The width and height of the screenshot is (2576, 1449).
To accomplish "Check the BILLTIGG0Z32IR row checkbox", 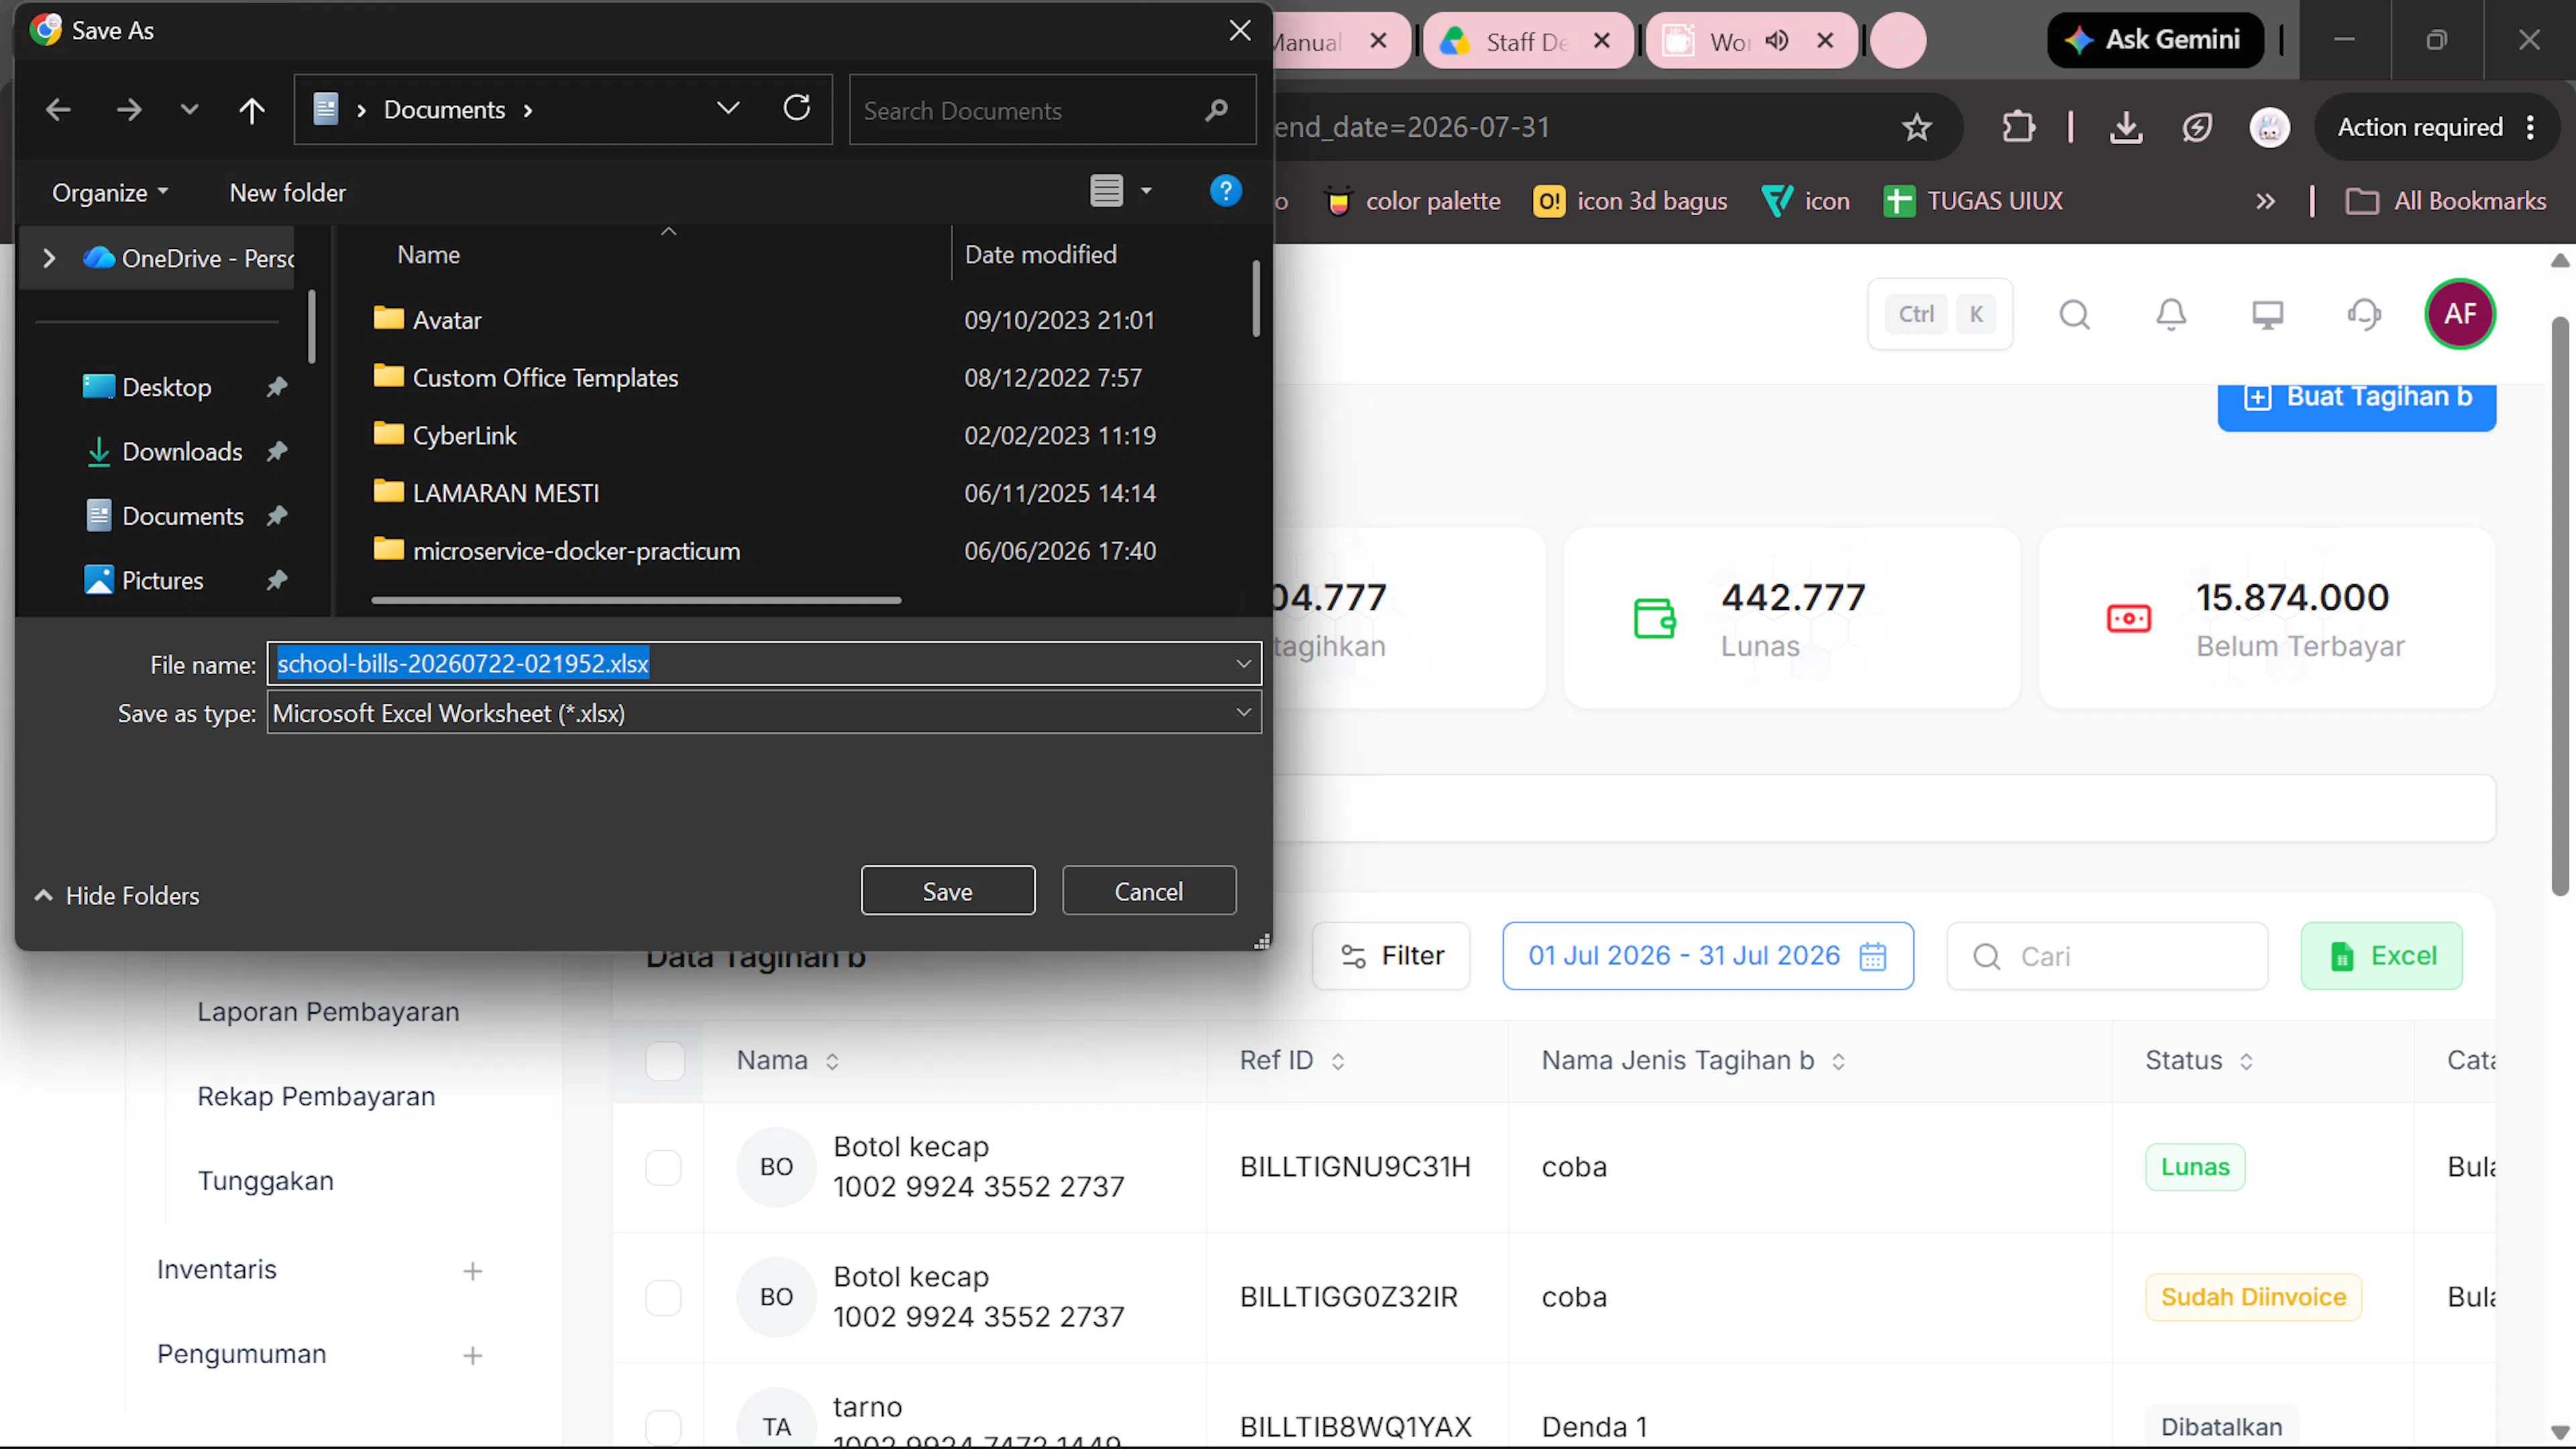I will point(664,1297).
